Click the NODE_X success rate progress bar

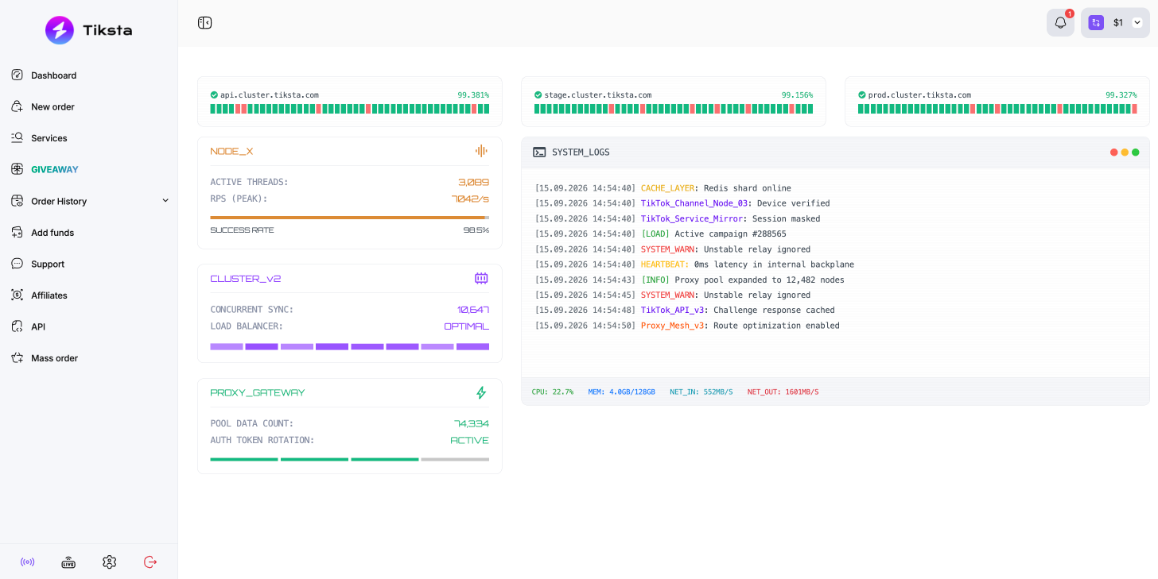pyautogui.click(x=349, y=217)
